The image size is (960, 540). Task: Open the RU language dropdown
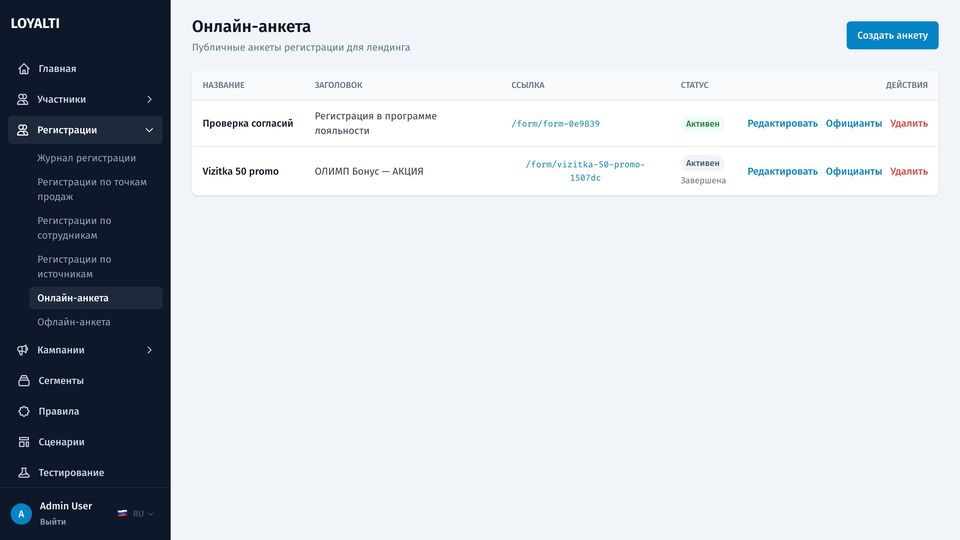pyautogui.click(x=143, y=514)
